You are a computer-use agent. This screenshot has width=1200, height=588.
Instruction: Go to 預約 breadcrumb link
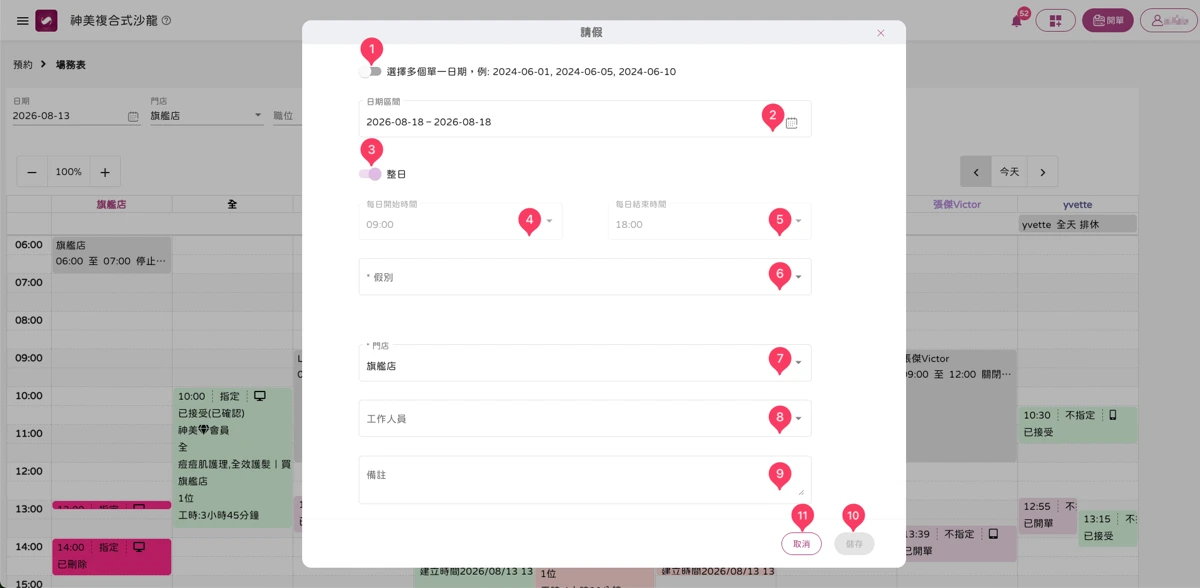pyautogui.click(x=23, y=64)
